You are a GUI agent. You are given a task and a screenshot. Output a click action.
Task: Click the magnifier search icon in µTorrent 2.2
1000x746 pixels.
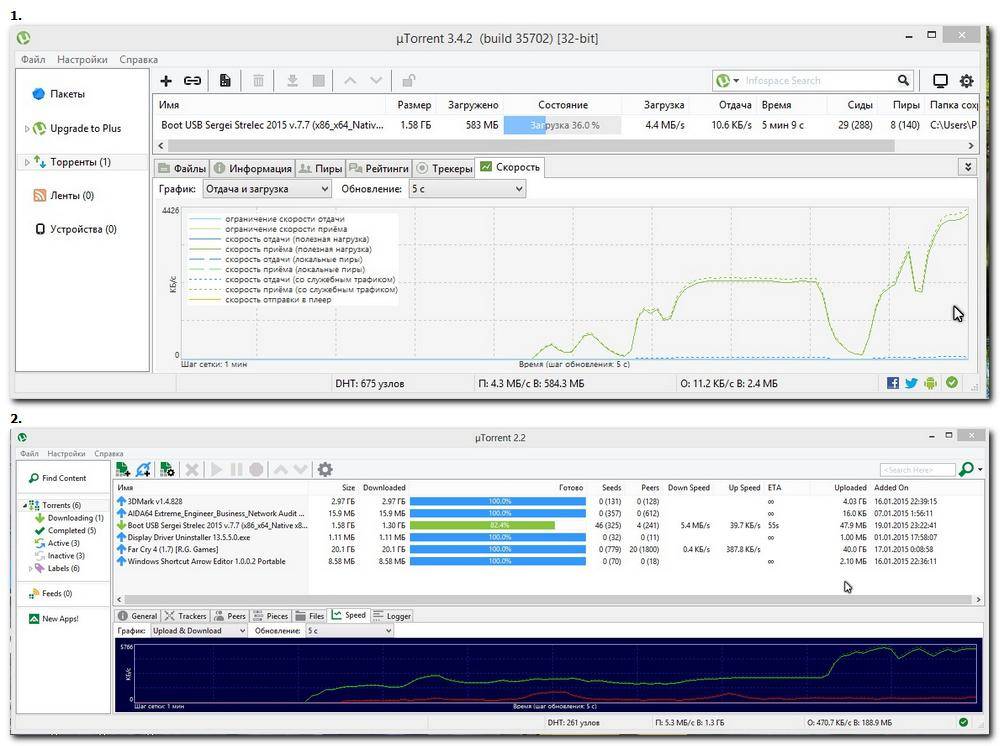pos(966,469)
